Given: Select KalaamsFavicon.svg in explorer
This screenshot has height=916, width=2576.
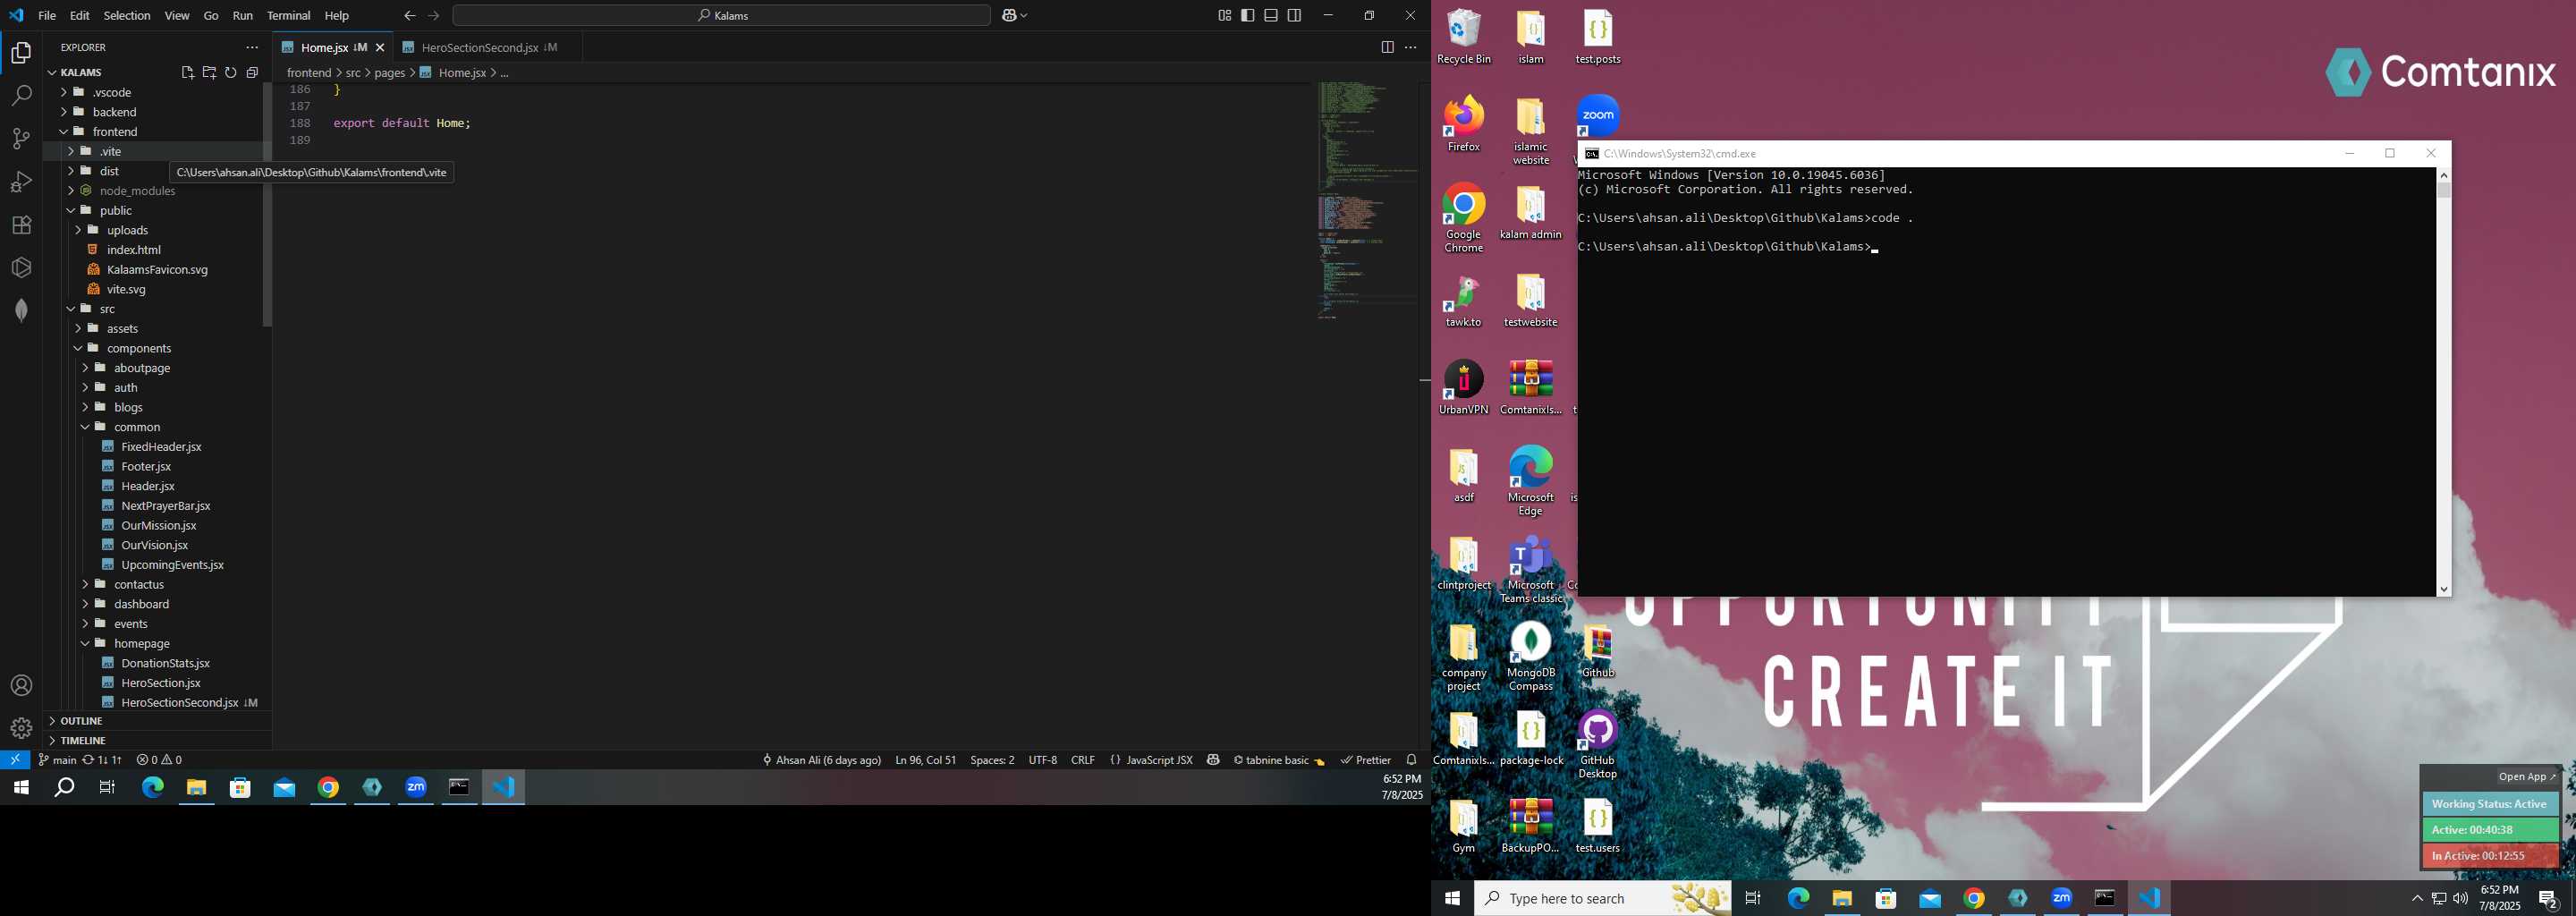Looking at the screenshot, I should 157,270.
